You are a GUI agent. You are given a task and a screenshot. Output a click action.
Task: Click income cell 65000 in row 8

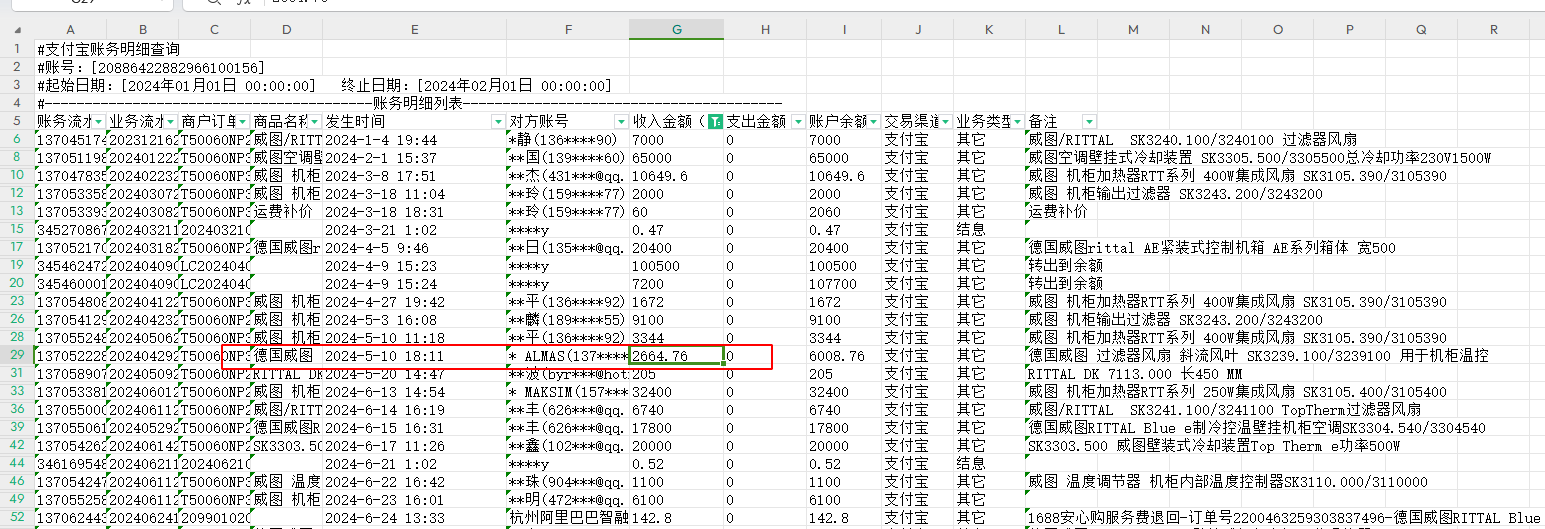676,157
